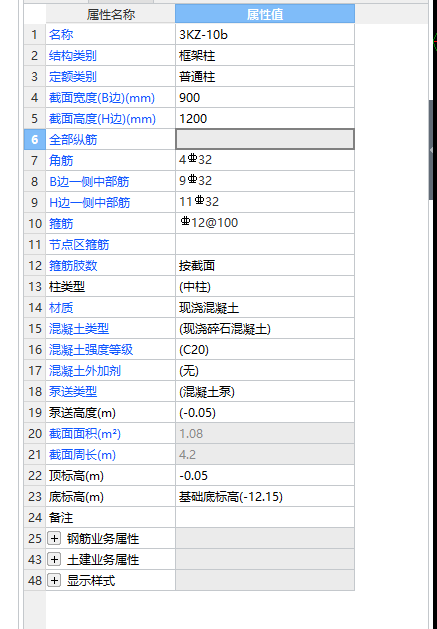The width and height of the screenshot is (437, 629).
Task: Click the 截面面积 value 1.08
Action: (191, 433)
